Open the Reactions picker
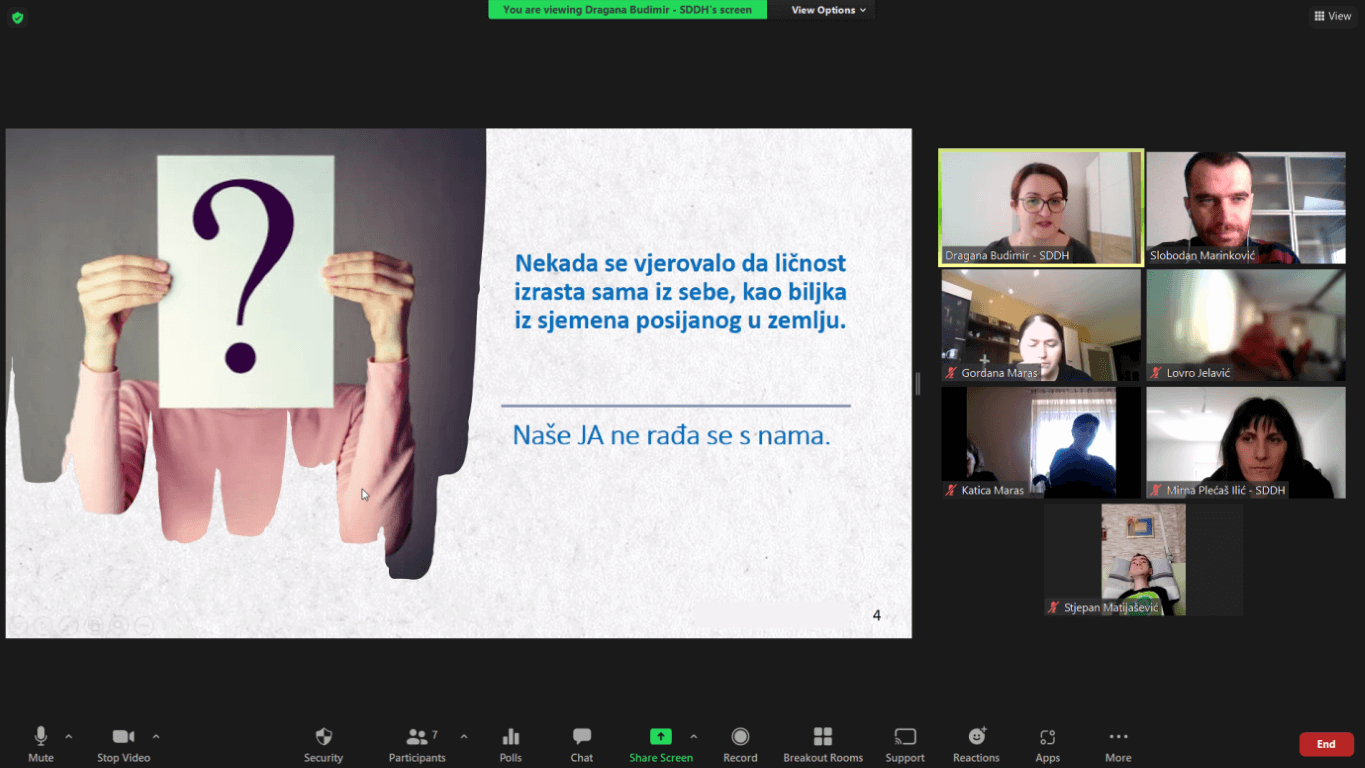 coord(976,743)
